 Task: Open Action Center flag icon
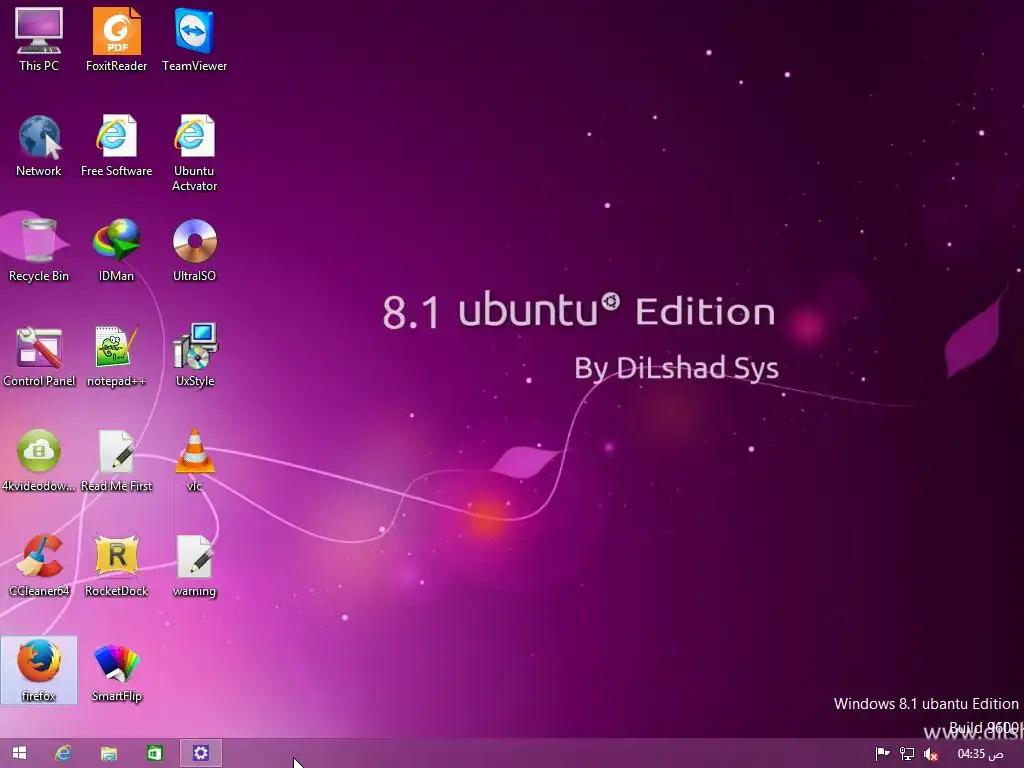[882, 754]
